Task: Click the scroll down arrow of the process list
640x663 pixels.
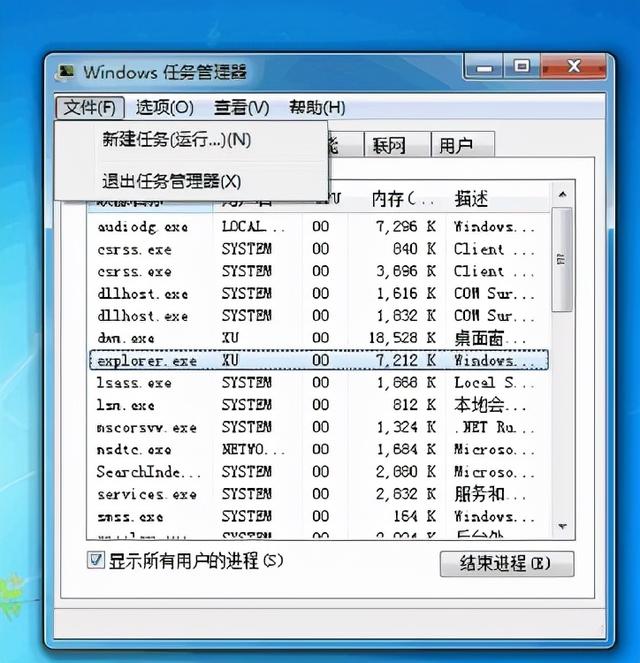Action: 562,527
